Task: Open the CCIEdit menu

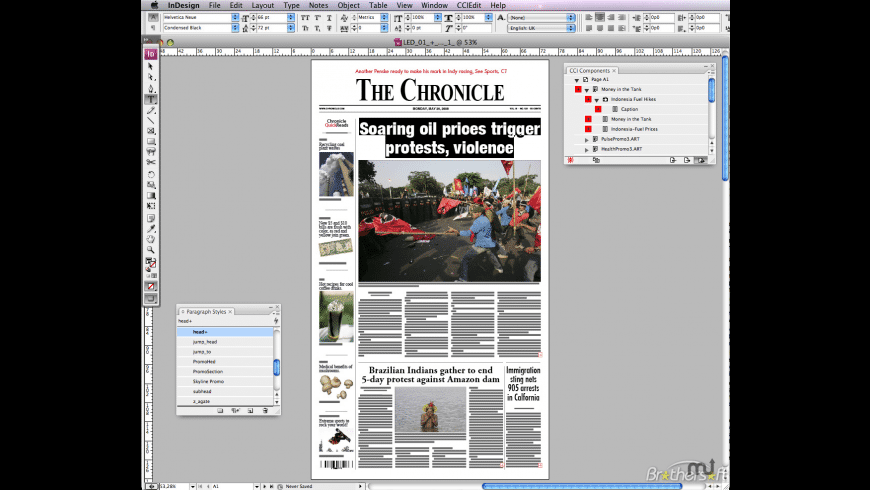Action: click(x=471, y=5)
